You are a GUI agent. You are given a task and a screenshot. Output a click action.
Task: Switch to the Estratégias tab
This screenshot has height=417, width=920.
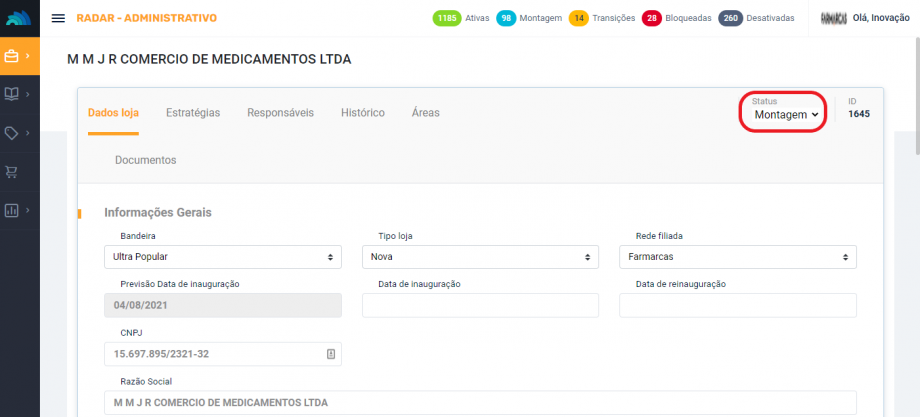pos(193,113)
